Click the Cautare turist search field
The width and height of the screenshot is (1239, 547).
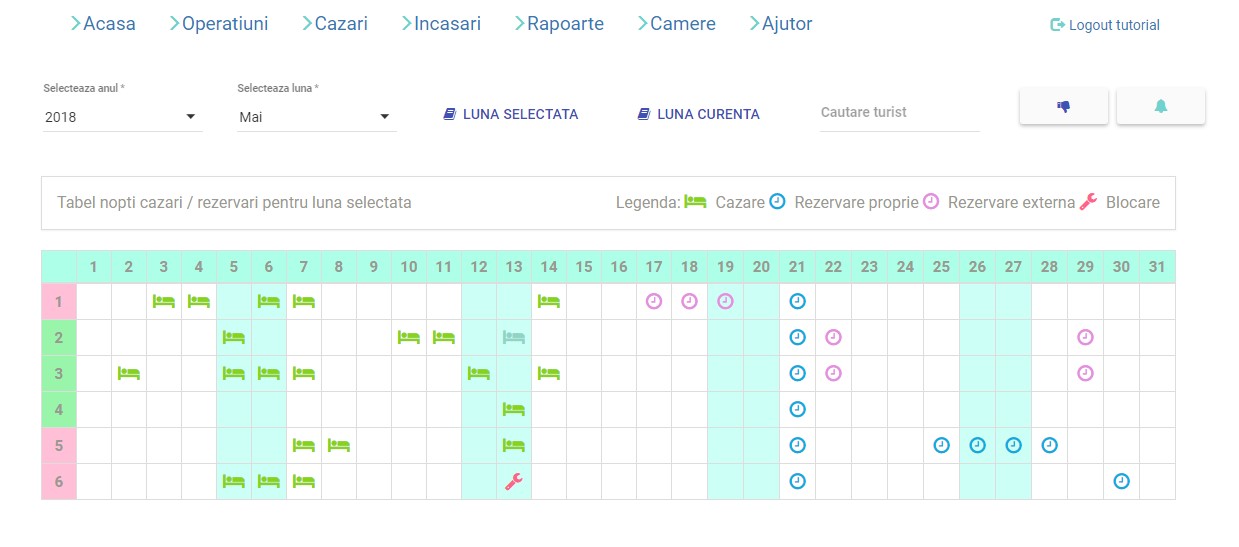(899, 113)
